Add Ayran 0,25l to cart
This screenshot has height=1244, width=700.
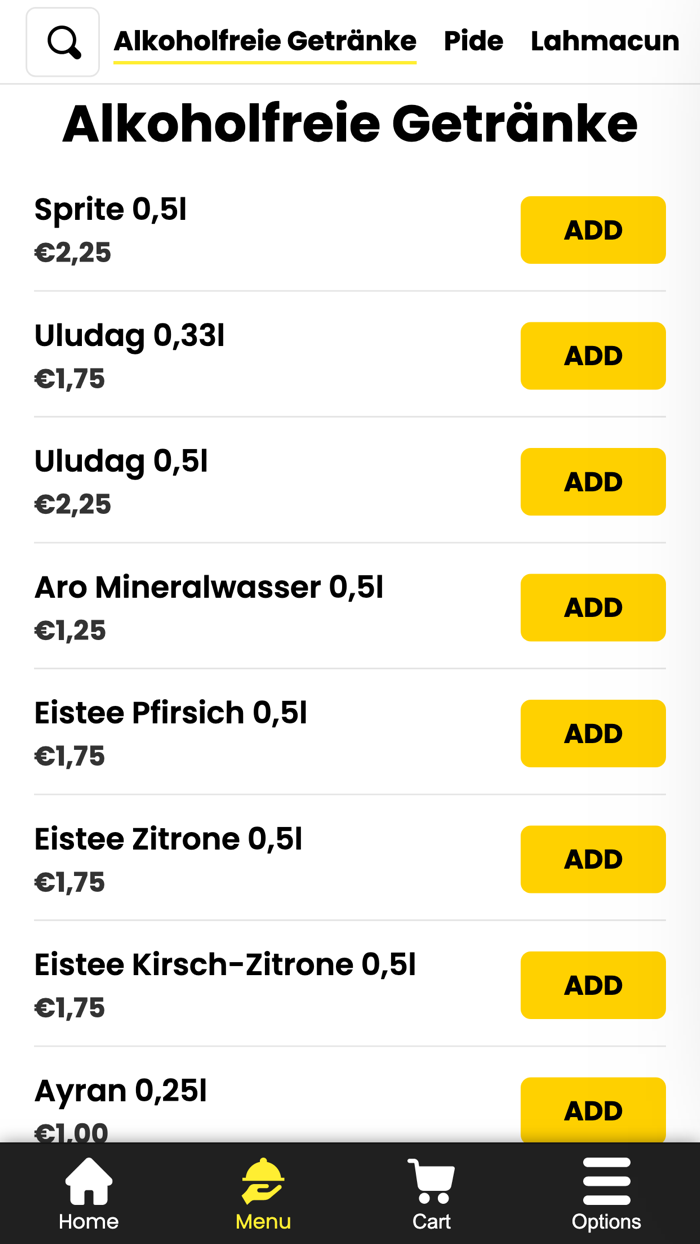[x=593, y=1110]
